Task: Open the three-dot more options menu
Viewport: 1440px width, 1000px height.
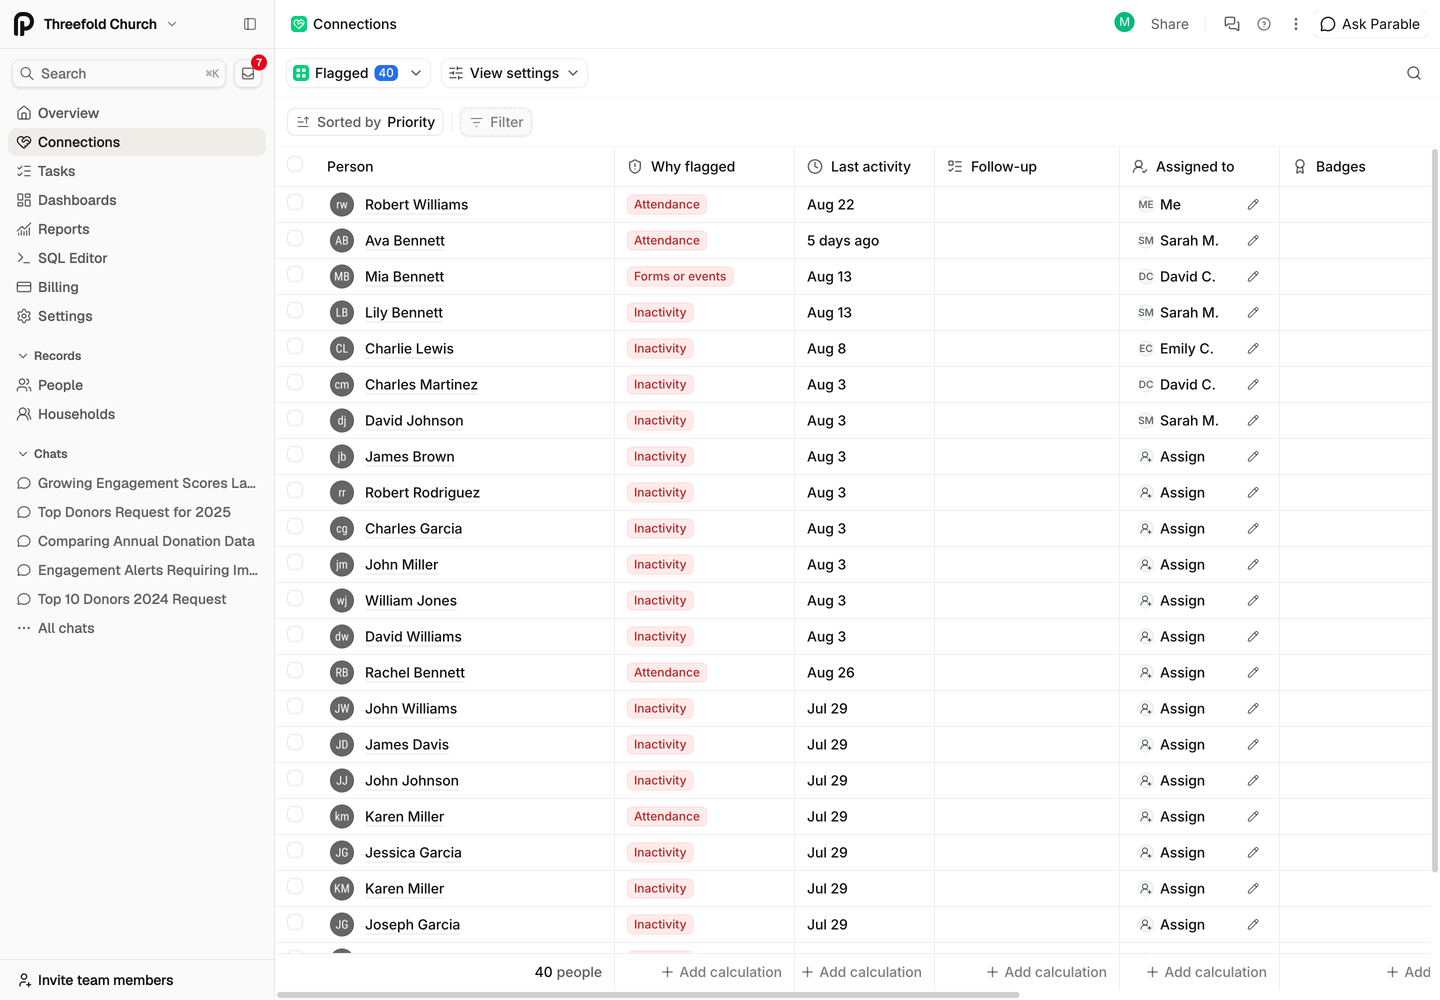Action: point(1296,24)
